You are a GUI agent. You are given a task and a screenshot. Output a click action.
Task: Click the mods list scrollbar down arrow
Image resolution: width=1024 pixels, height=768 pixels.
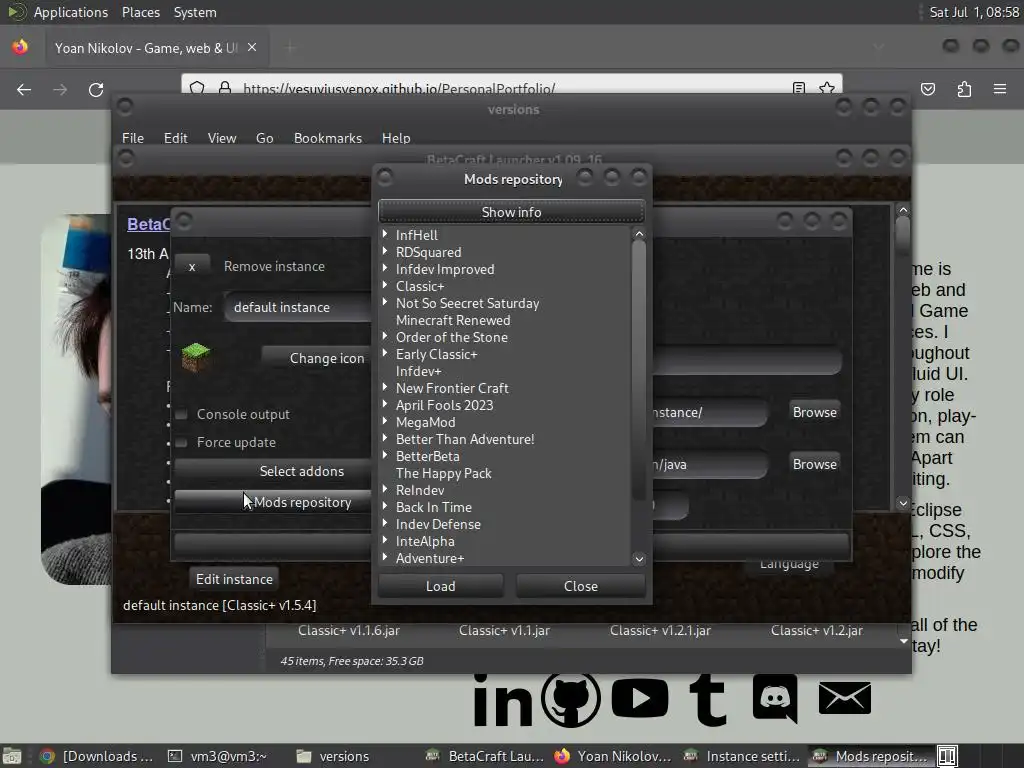click(x=639, y=558)
